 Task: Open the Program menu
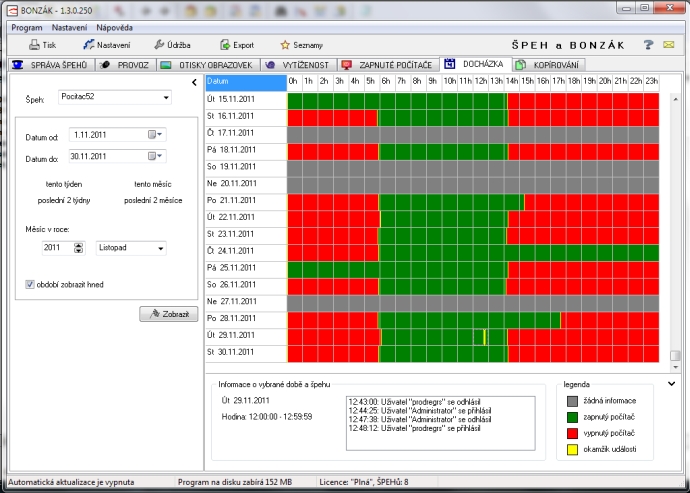click(x=27, y=28)
